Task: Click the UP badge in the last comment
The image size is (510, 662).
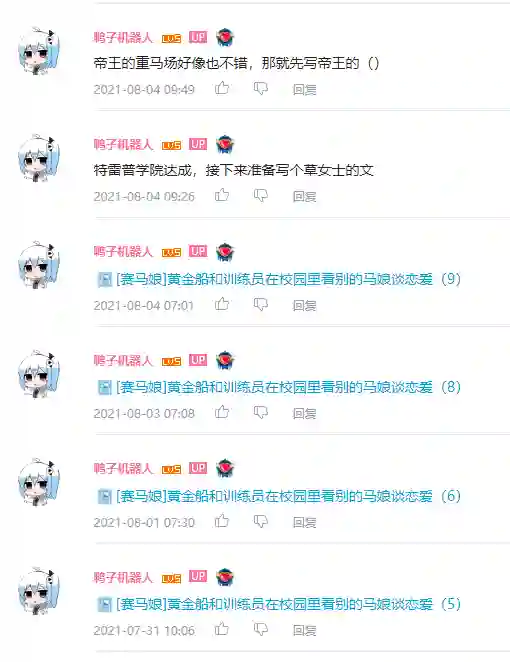Action: pos(198,576)
